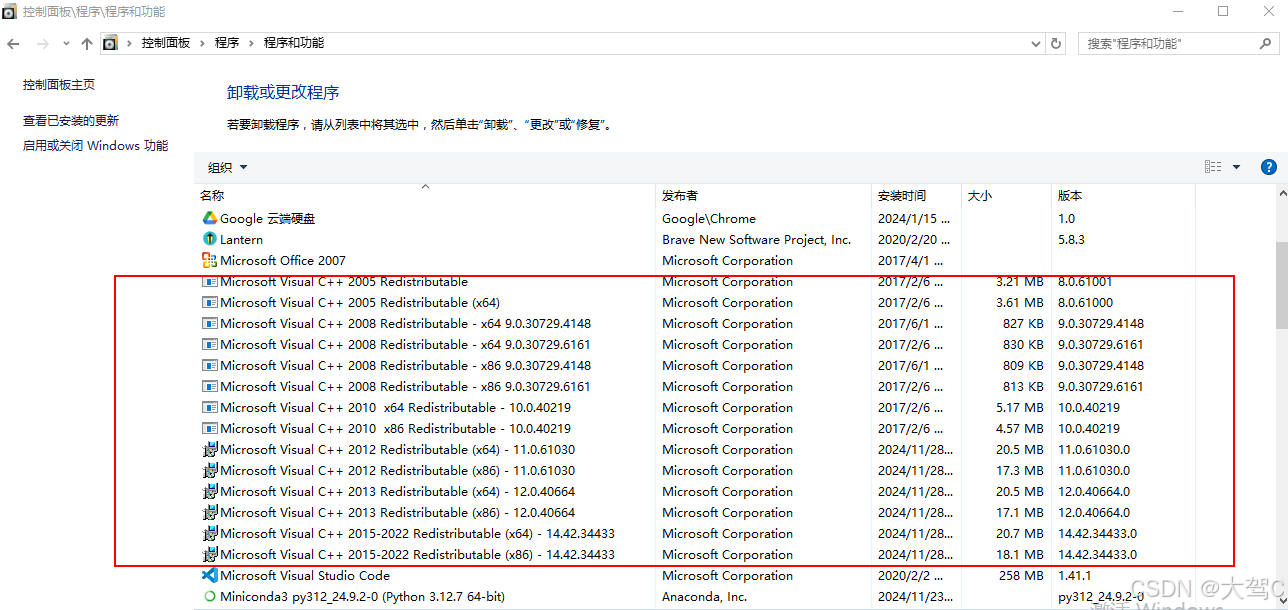Click the 258 MB size cell
Image resolution: width=1288 pixels, height=610 pixels.
tap(1019, 575)
